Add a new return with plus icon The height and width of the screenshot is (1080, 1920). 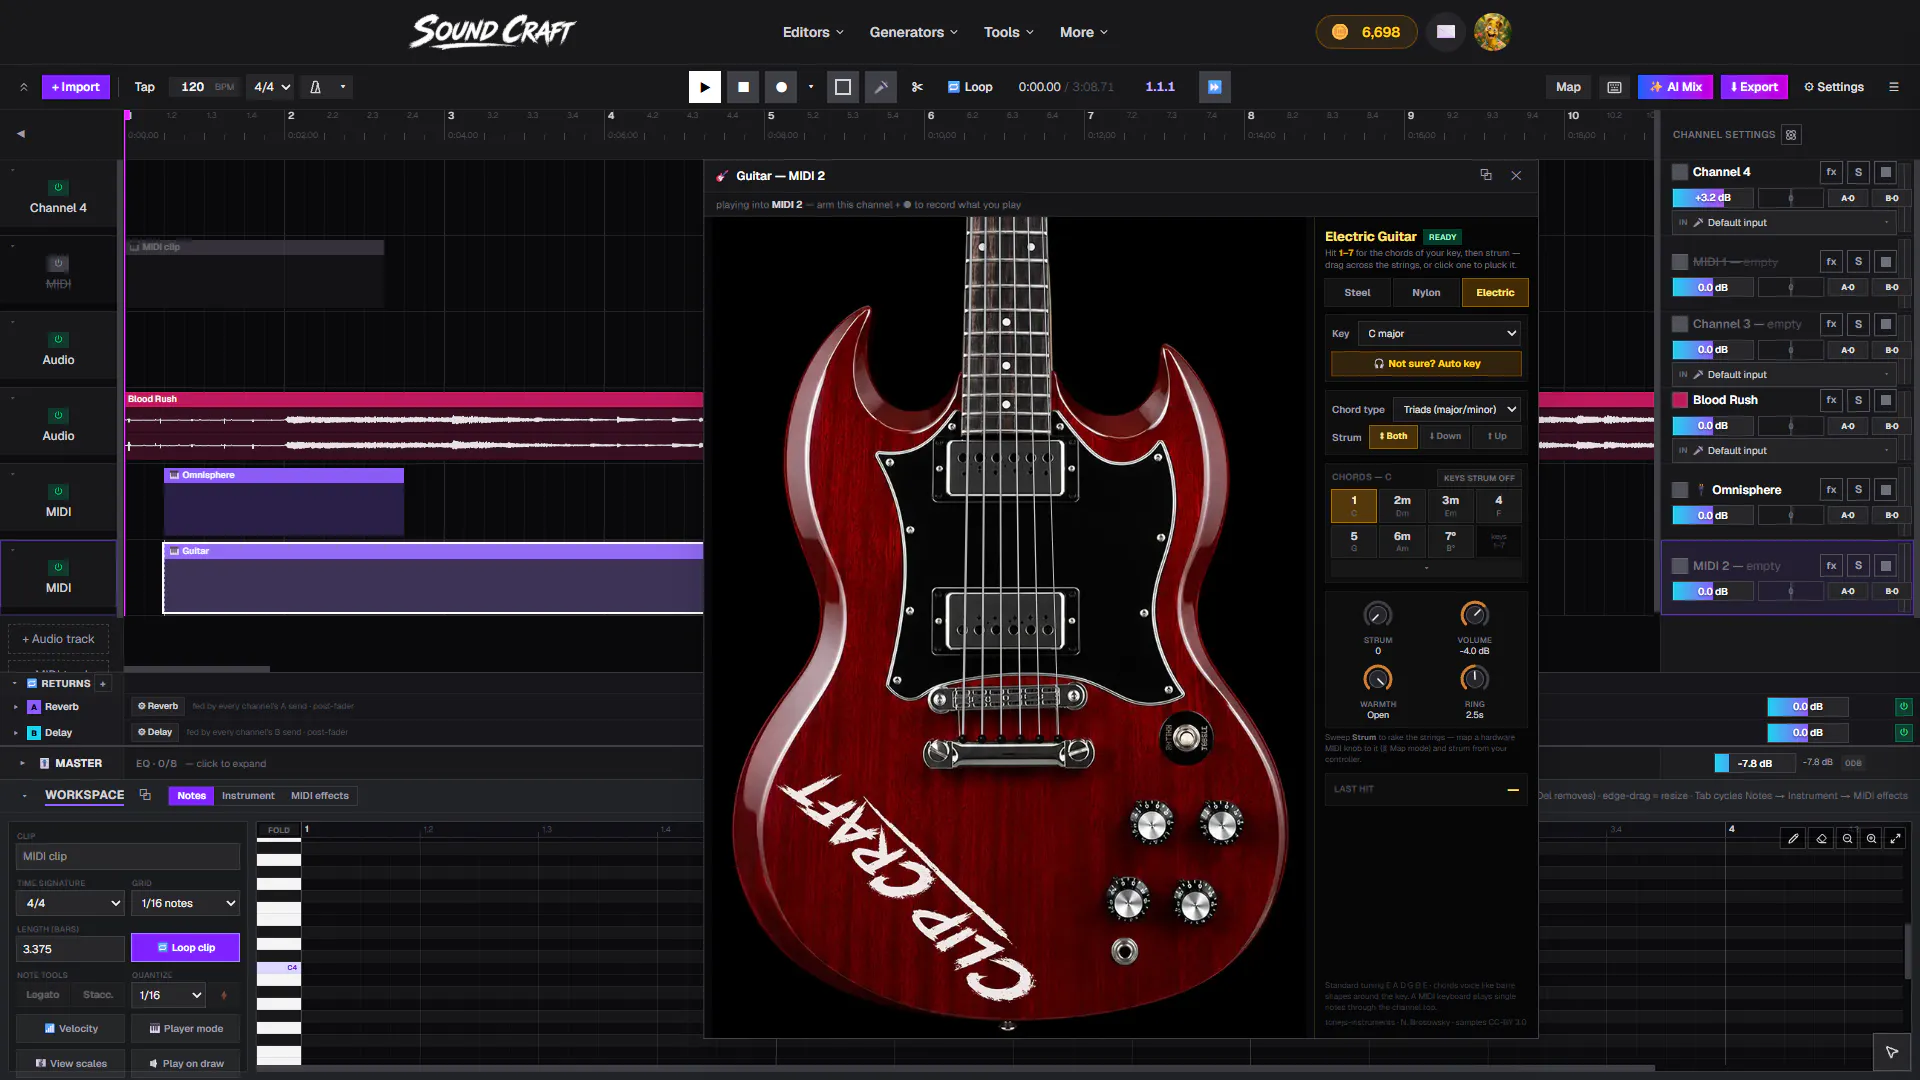(103, 684)
